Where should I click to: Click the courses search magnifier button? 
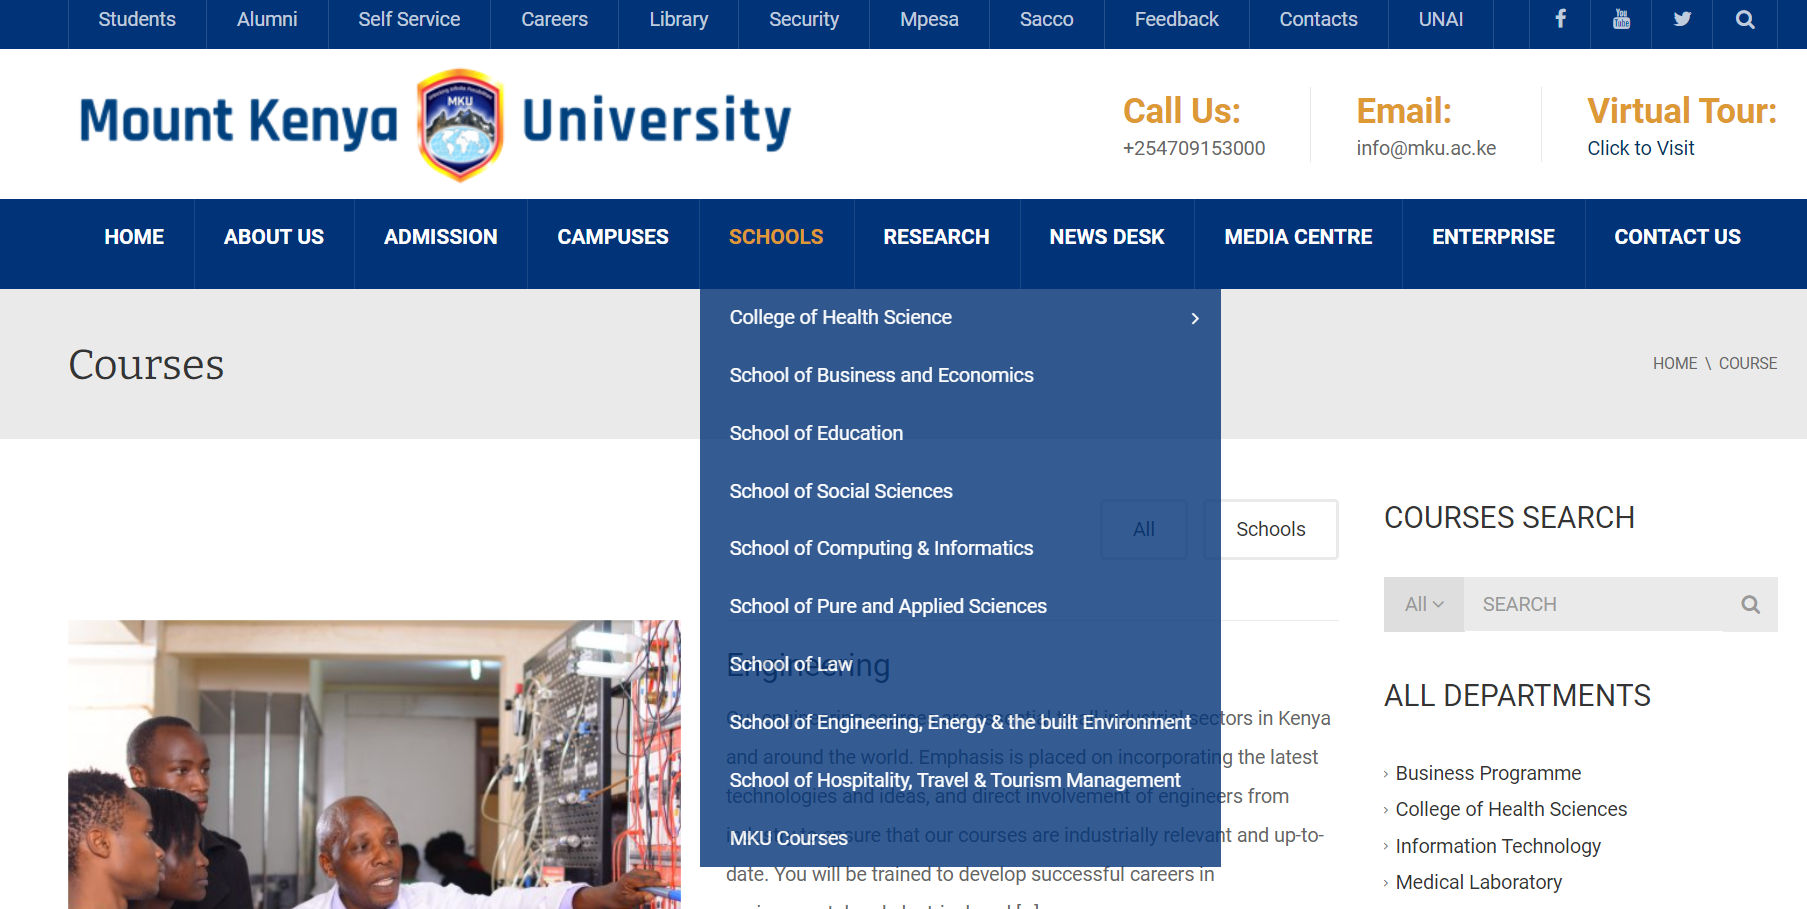1750,604
